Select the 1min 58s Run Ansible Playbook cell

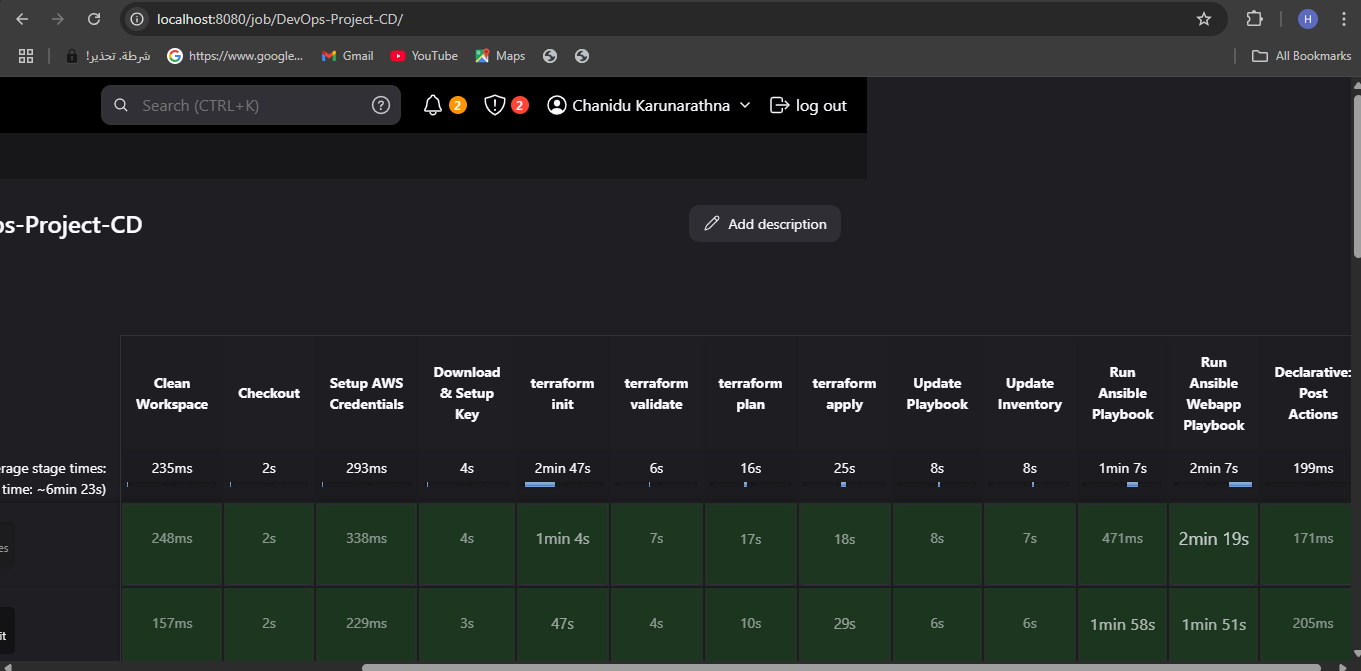pos(1123,624)
